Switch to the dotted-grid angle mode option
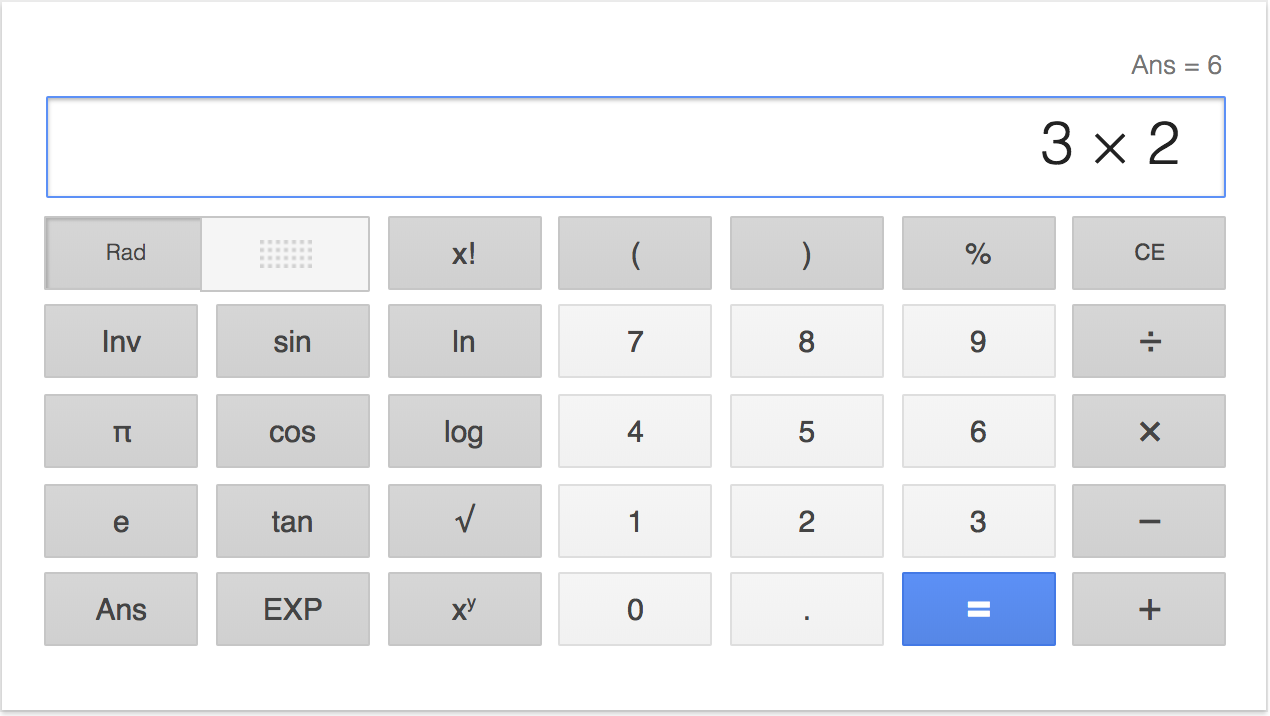Image resolution: width=1270 pixels, height=716 pixels. tap(286, 254)
